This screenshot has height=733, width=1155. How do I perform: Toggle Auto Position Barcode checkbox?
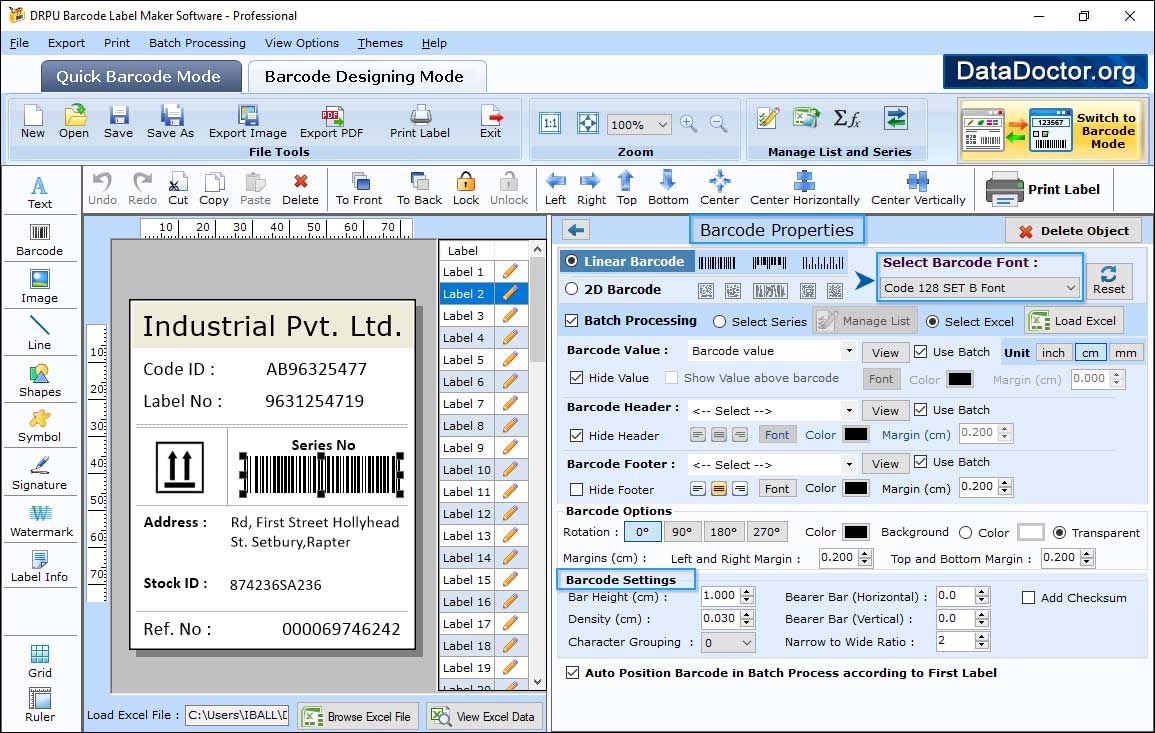coord(572,673)
